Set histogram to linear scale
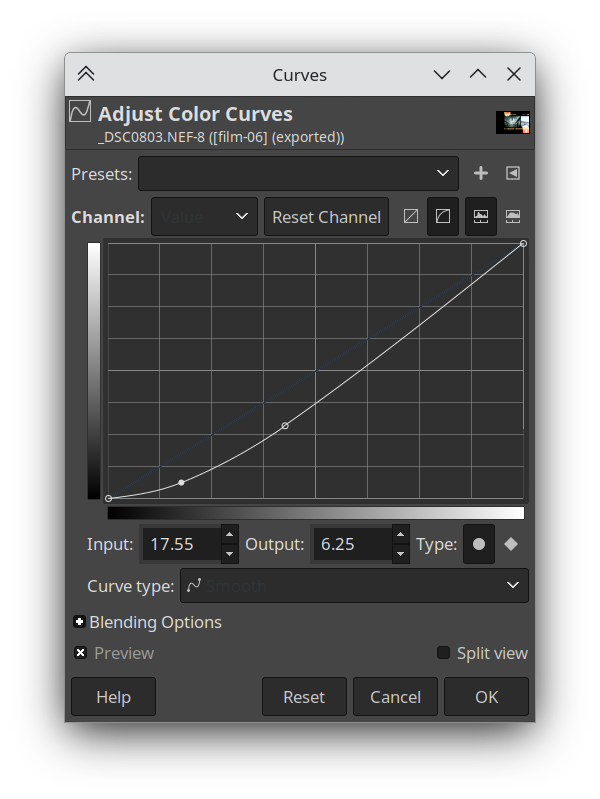The image size is (600, 799). [481, 216]
